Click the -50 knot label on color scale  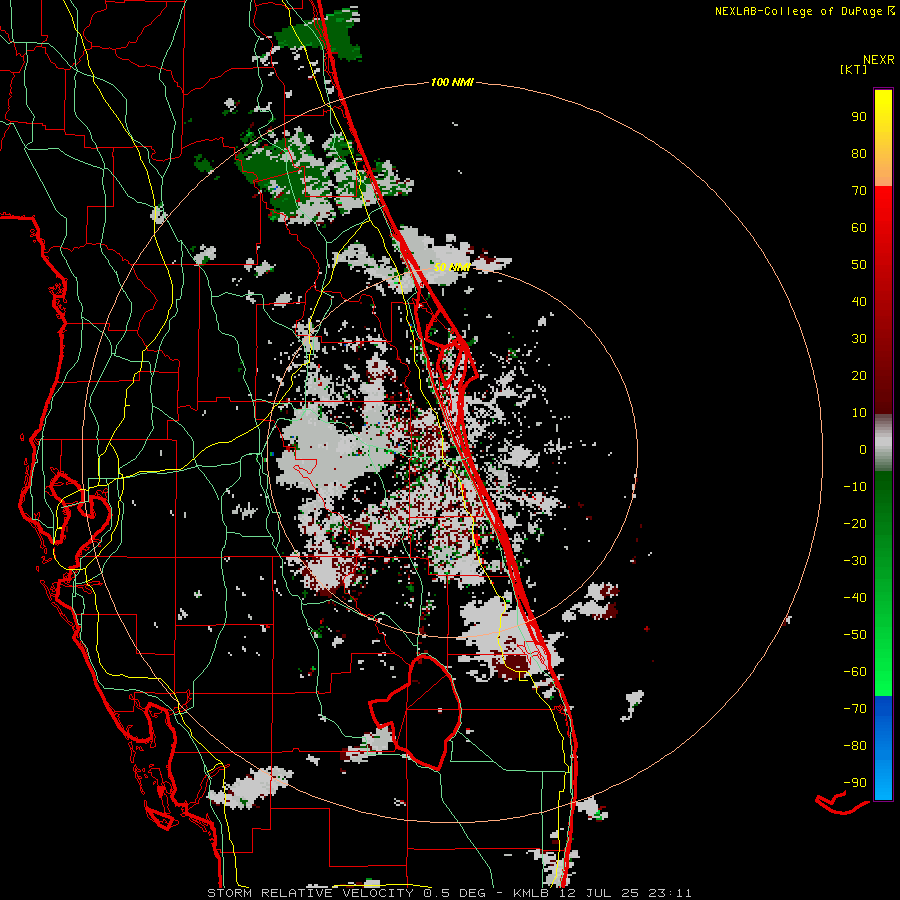pyautogui.click(x=855, y=634)
